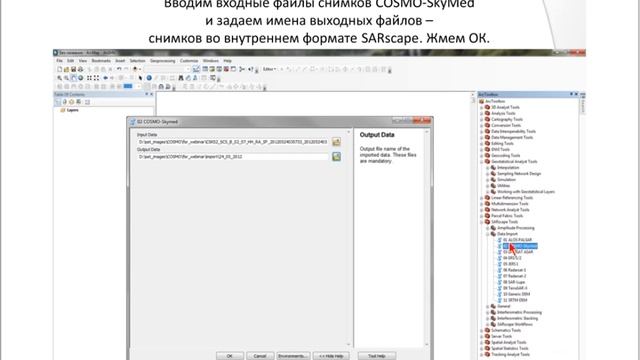Click the OK button in the COSMO-SkyMed dialog
640x360 pixels.
pos(230,356)
